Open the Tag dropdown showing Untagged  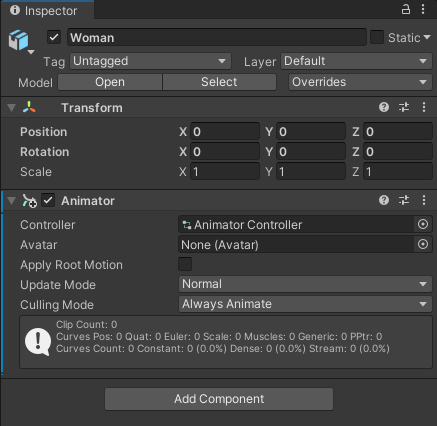tap(150, 61)
